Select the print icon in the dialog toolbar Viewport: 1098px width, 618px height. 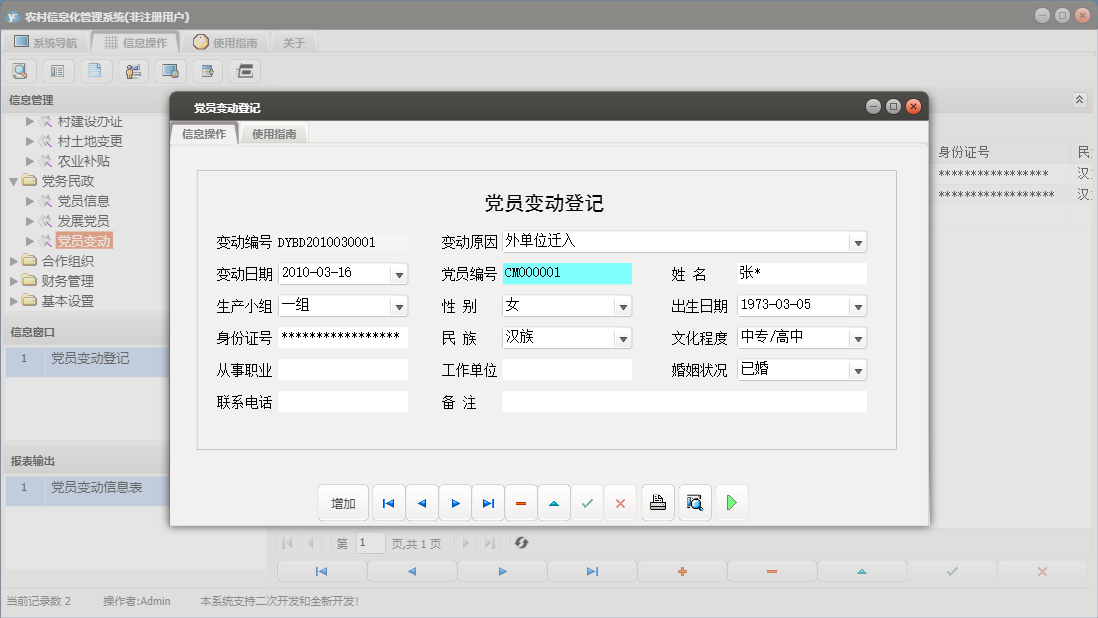(x=657, y=502)
